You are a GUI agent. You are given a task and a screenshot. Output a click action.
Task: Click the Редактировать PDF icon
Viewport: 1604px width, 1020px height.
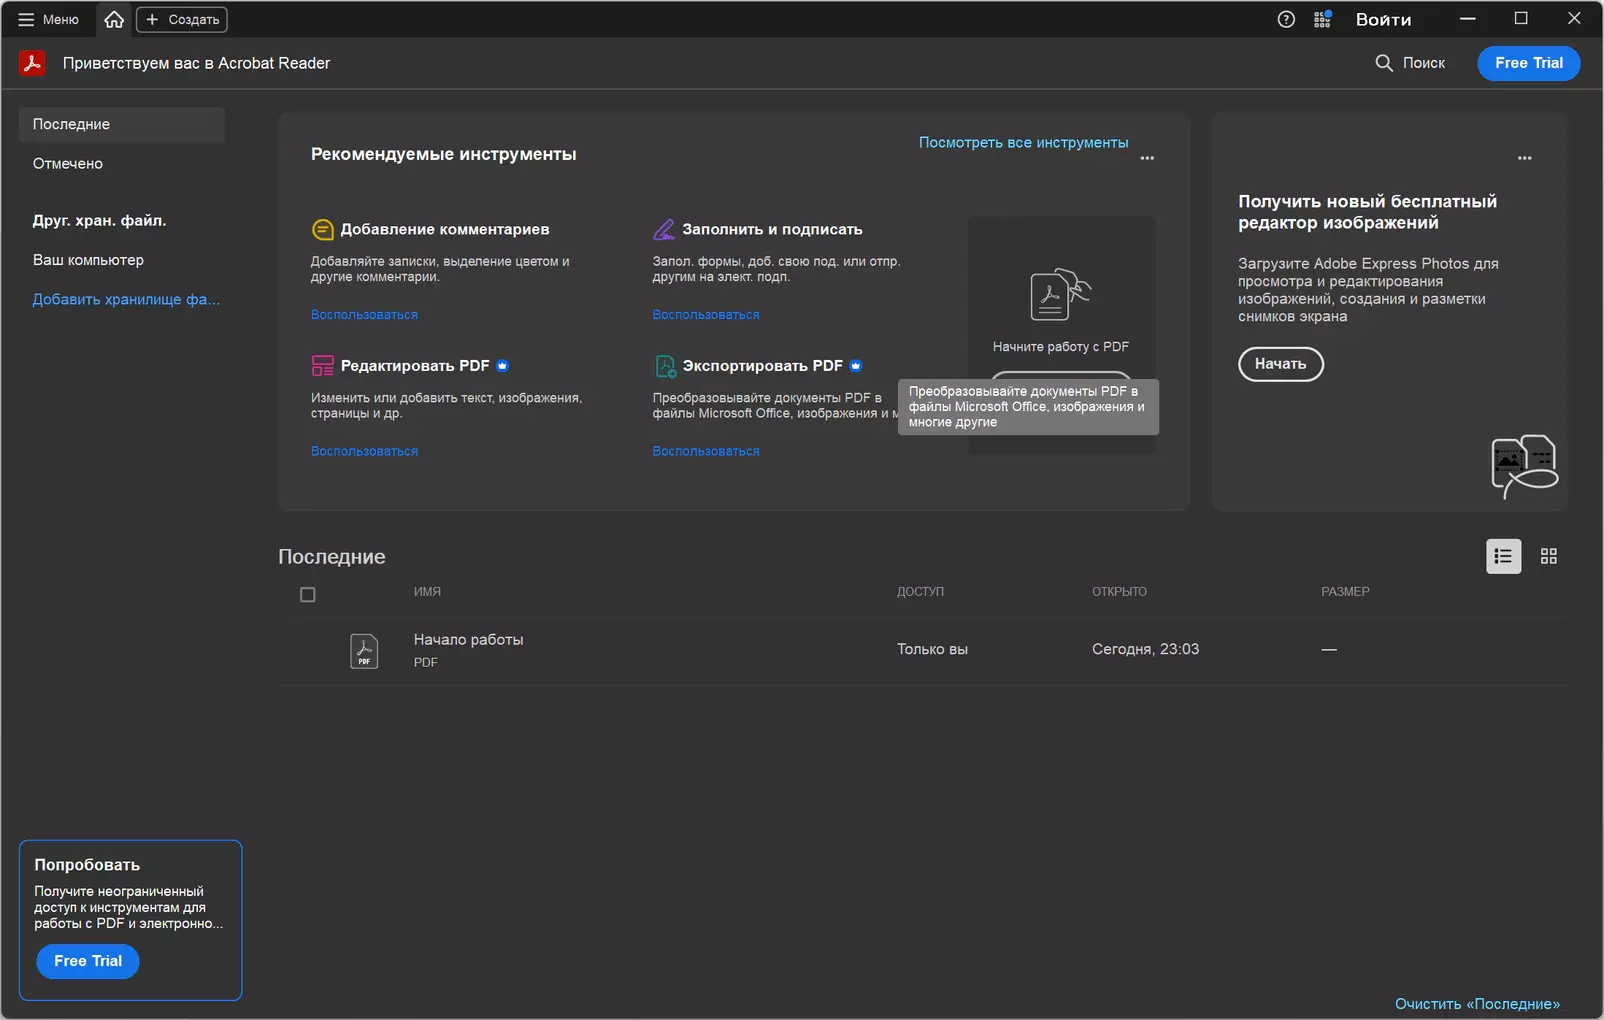coord(322,366)
